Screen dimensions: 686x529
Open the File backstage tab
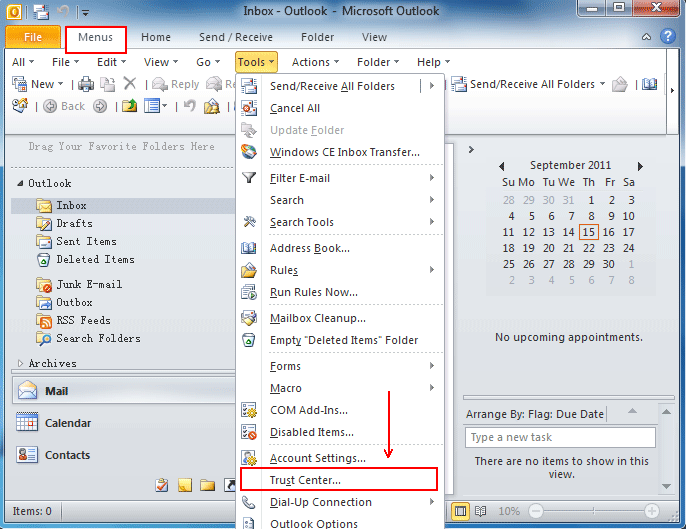point(33,37)
